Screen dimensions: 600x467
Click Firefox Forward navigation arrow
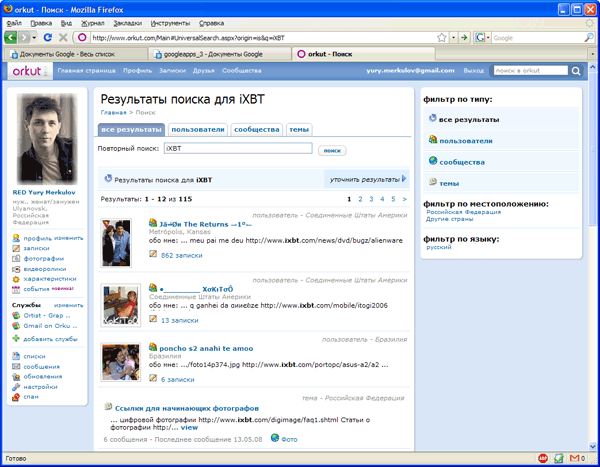coord(24,38)
